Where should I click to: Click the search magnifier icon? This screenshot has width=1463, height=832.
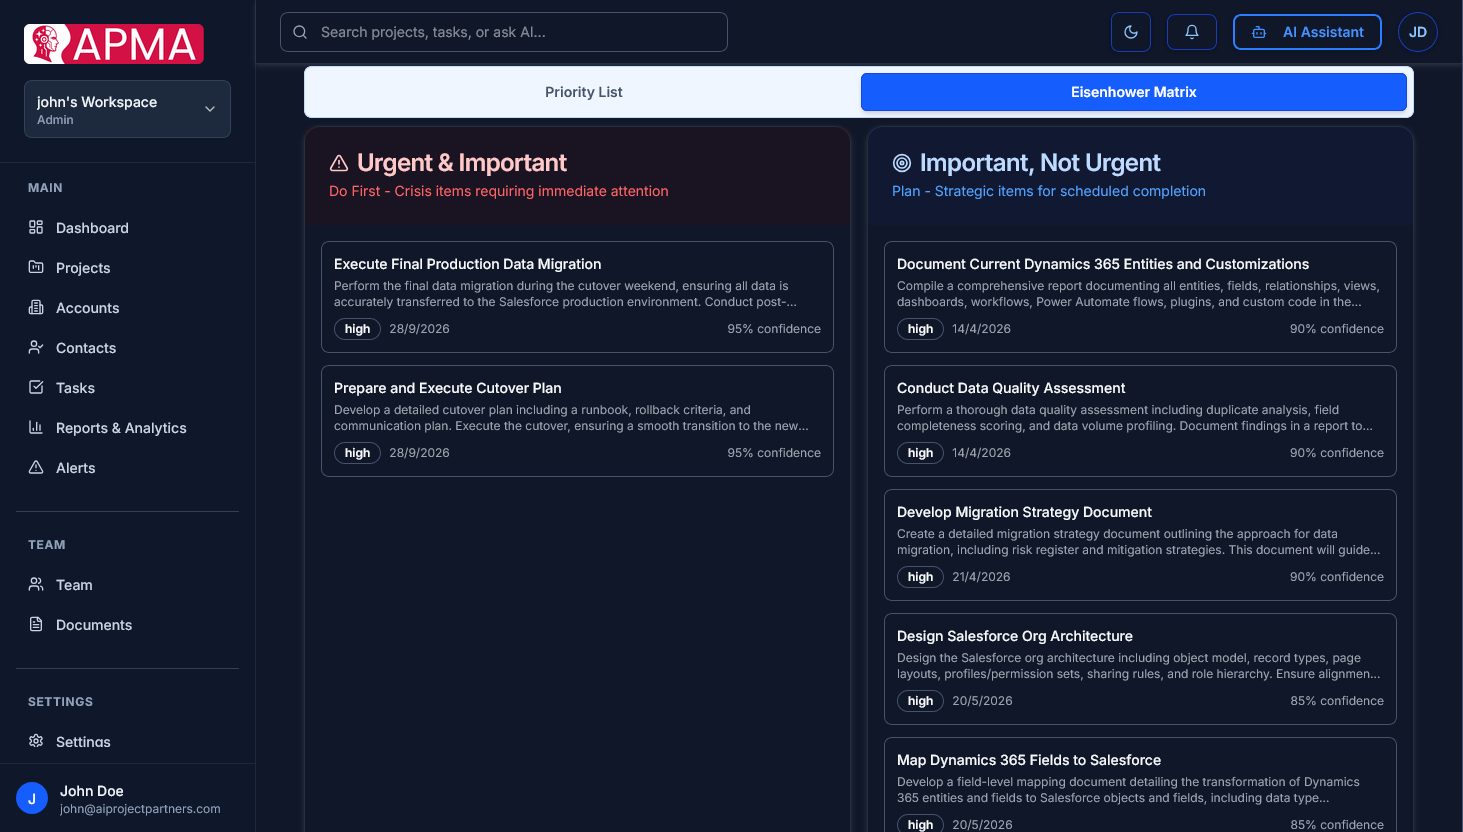(x=300, y=31)
